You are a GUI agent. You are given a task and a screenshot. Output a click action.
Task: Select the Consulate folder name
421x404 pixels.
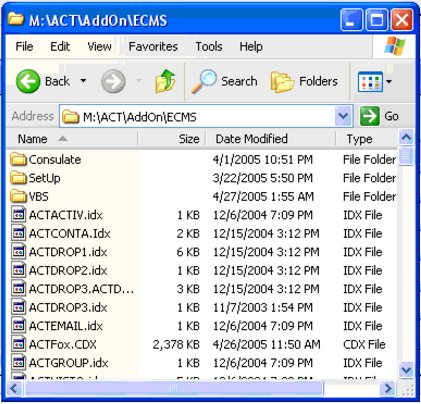click(x=55, y=159)
